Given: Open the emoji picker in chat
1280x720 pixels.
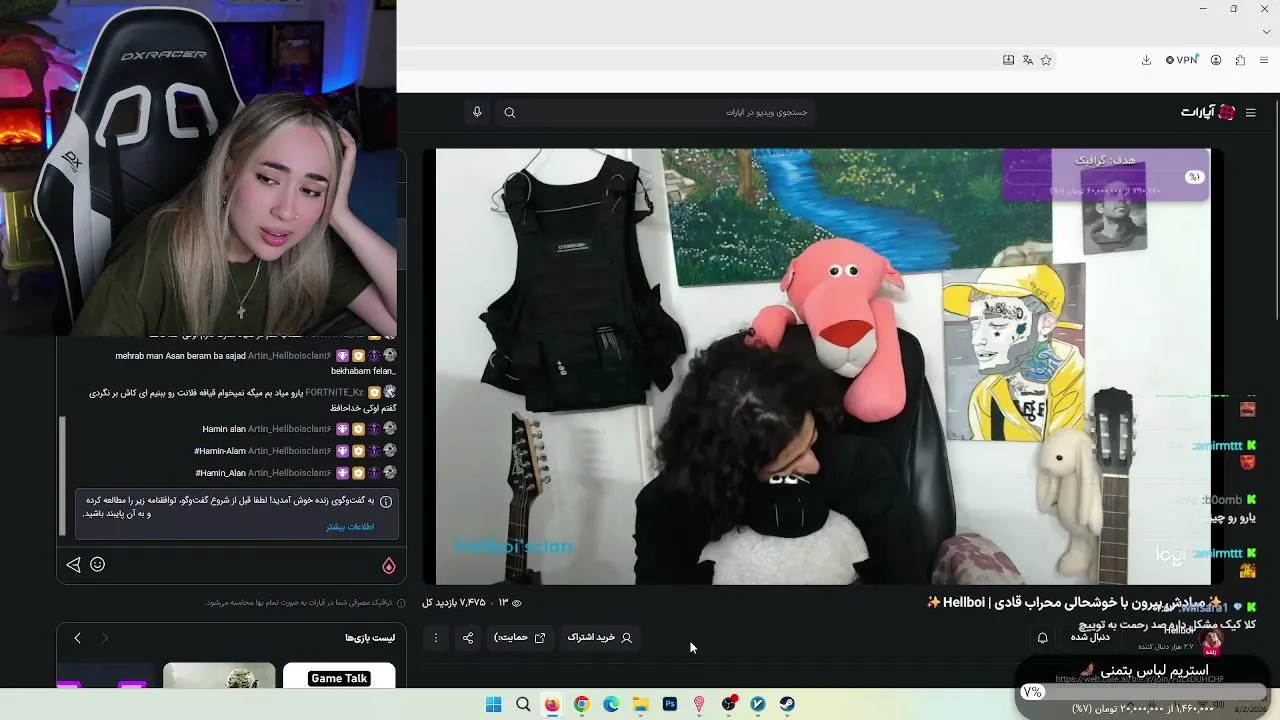Looking at the screenshot, I should pyautogui.click(x=98, y=564).
